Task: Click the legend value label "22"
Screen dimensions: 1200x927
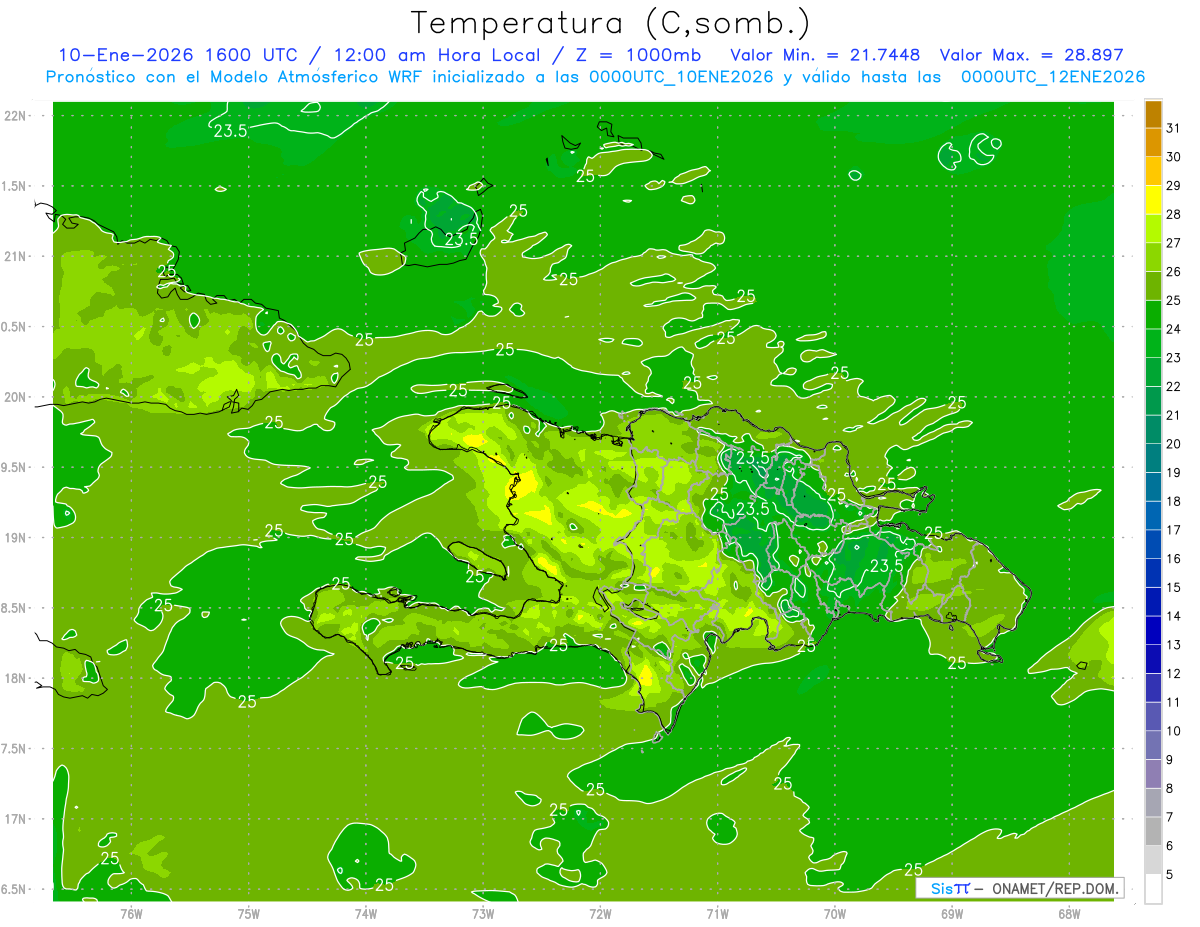Action: click(1174, 386)
